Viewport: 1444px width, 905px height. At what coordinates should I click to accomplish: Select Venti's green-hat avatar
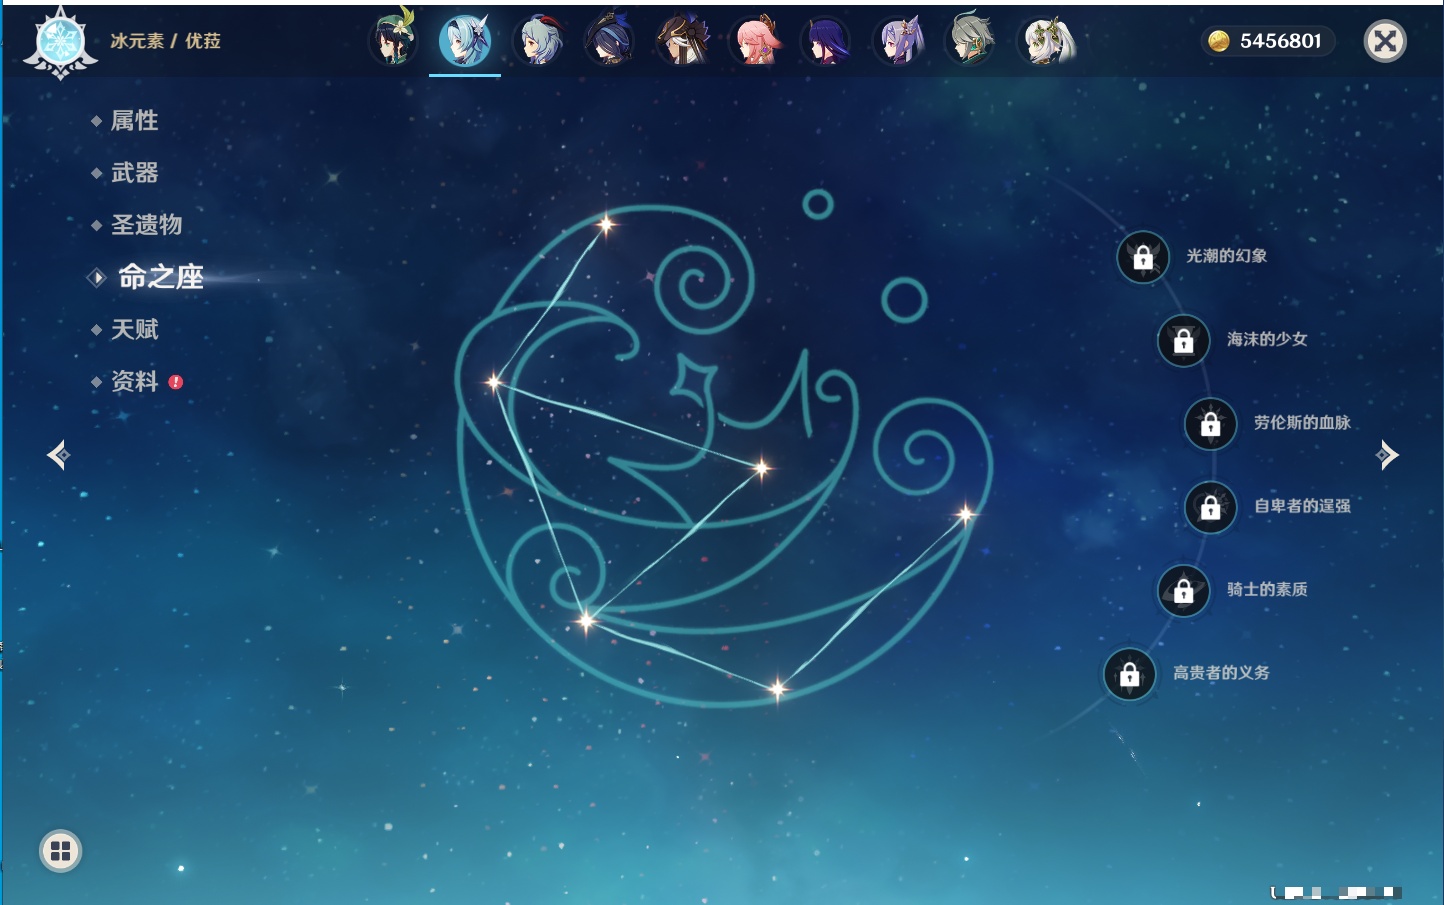click(393, 40)
